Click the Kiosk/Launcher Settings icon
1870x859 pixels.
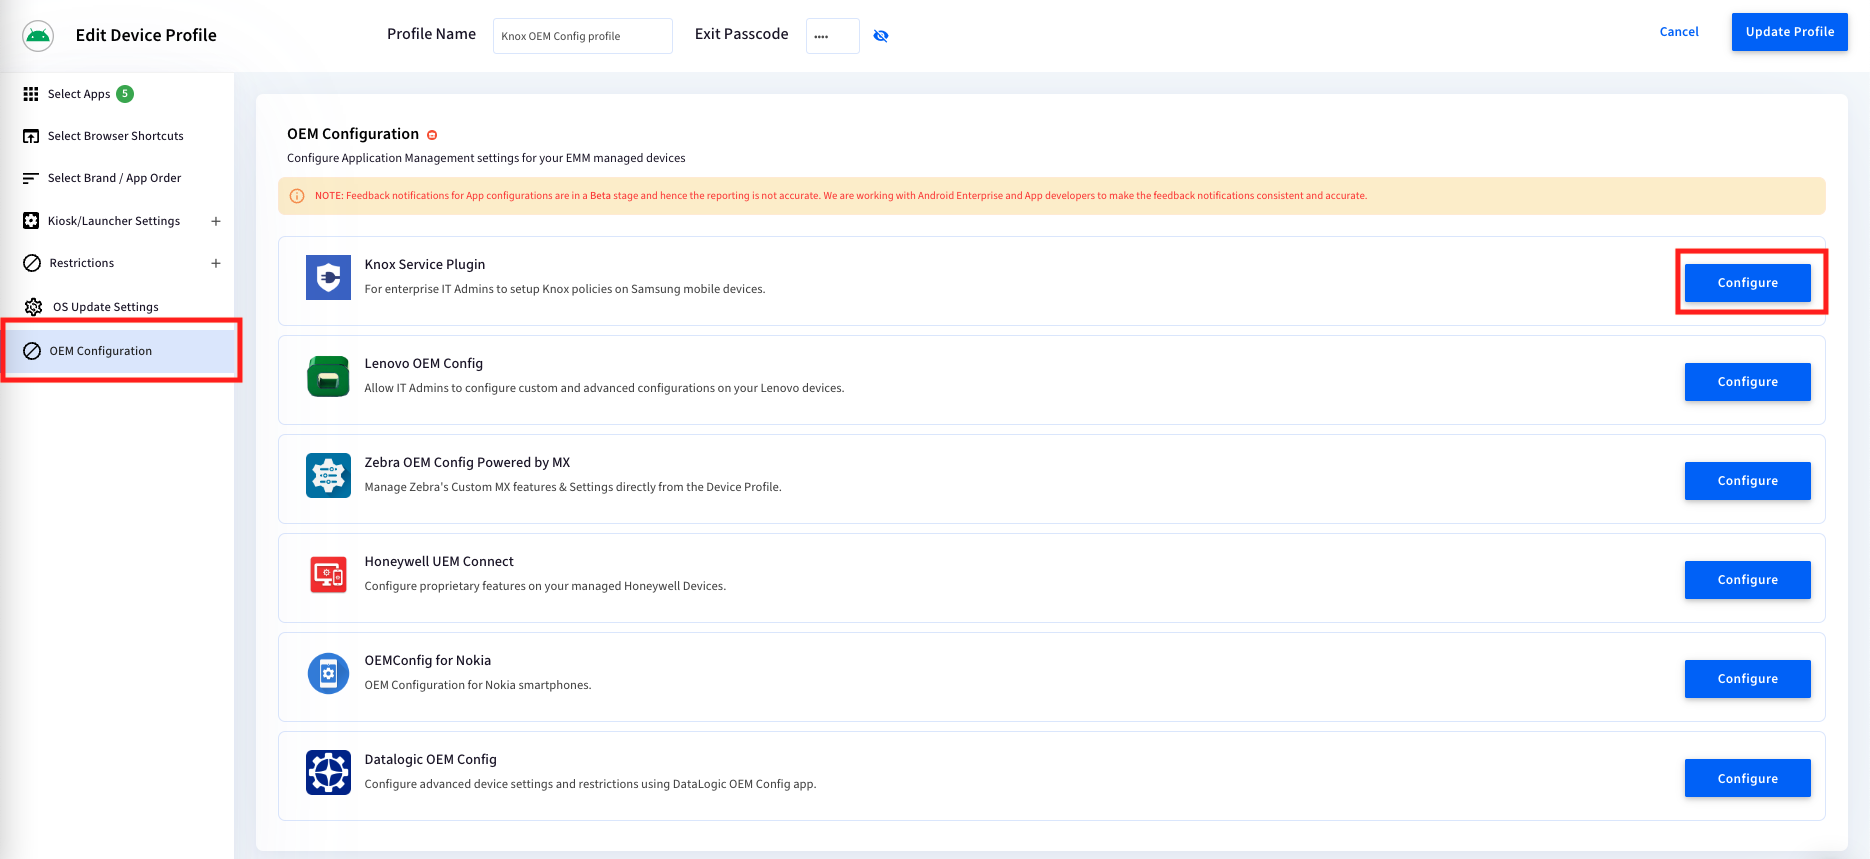click(x=31, y=221)
